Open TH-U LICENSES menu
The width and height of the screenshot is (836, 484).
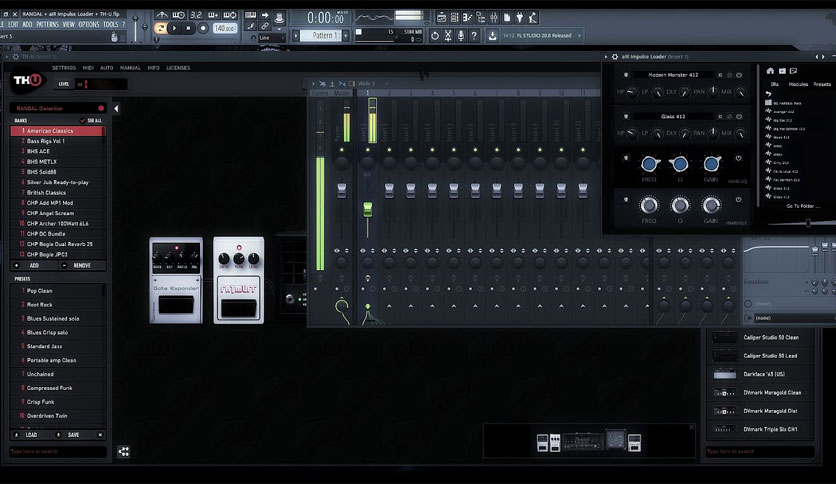tap(178, 68)
